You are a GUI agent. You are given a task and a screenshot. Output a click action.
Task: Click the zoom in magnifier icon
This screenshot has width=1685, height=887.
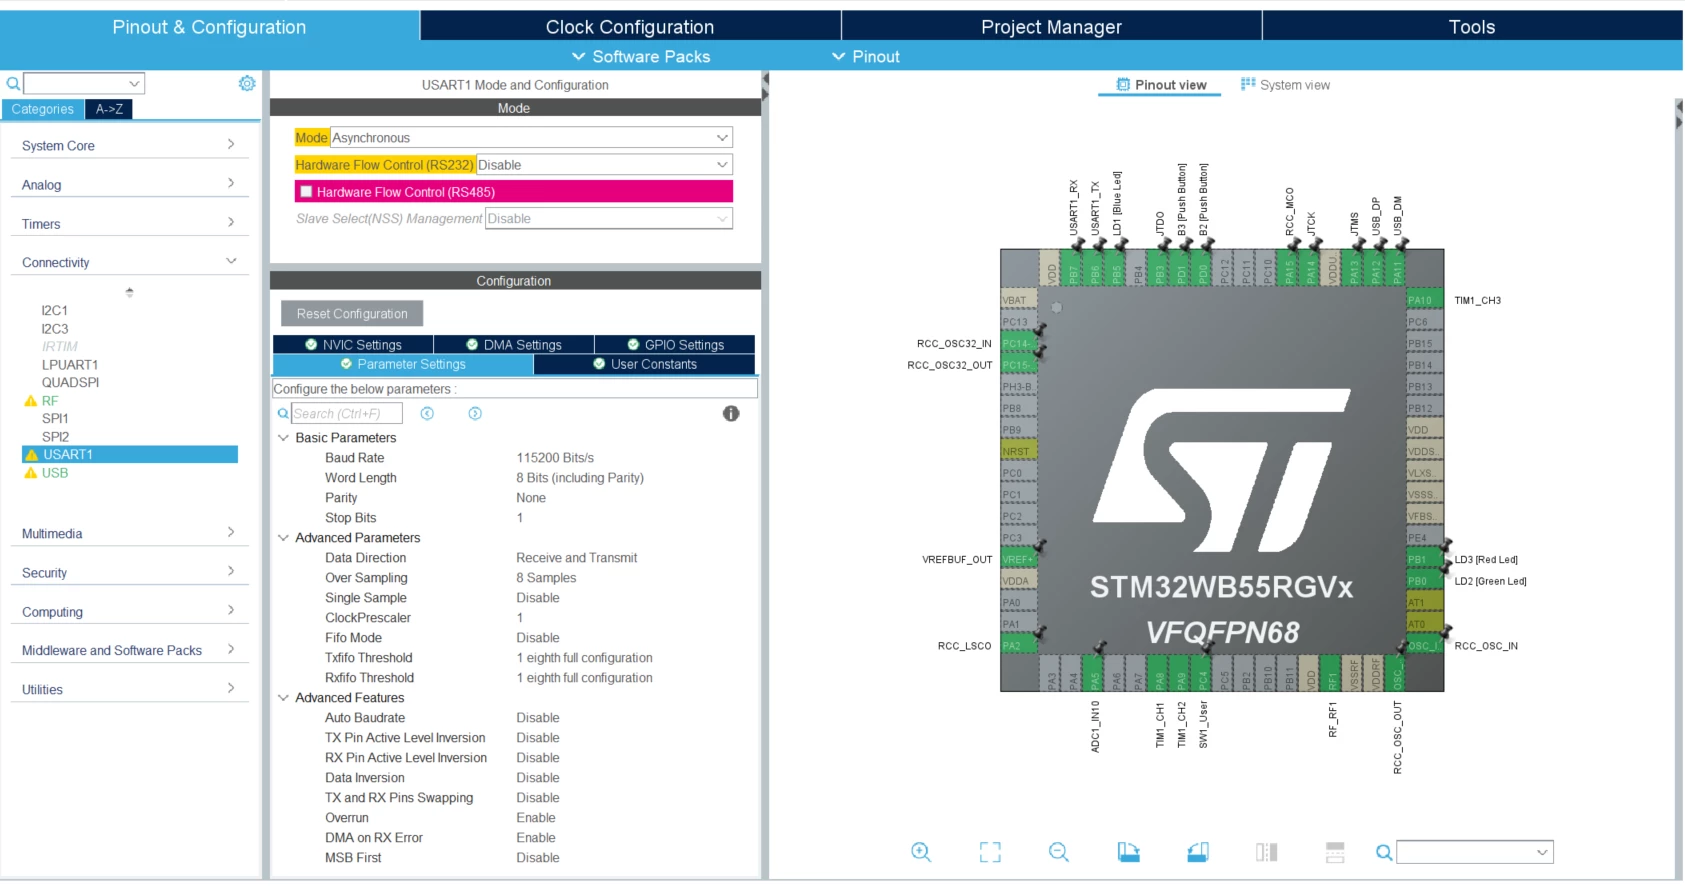coord(921,852)
